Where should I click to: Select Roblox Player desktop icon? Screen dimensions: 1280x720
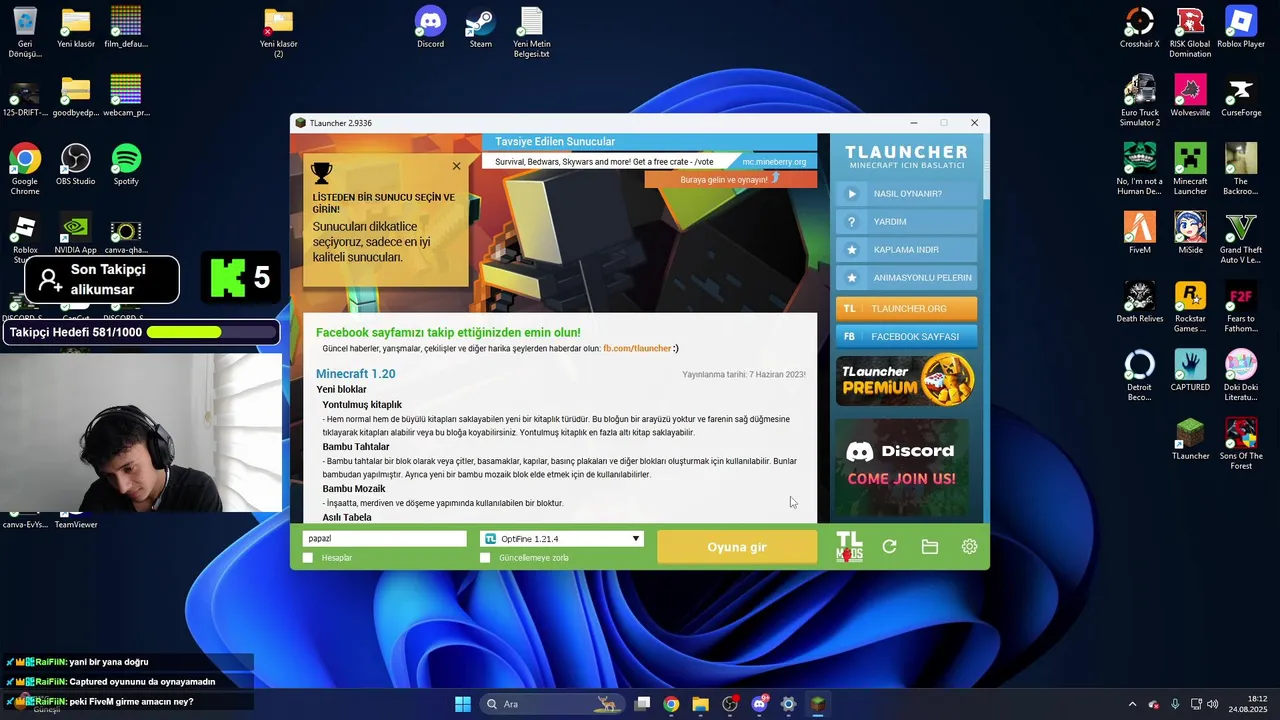tap(1241, 28)
